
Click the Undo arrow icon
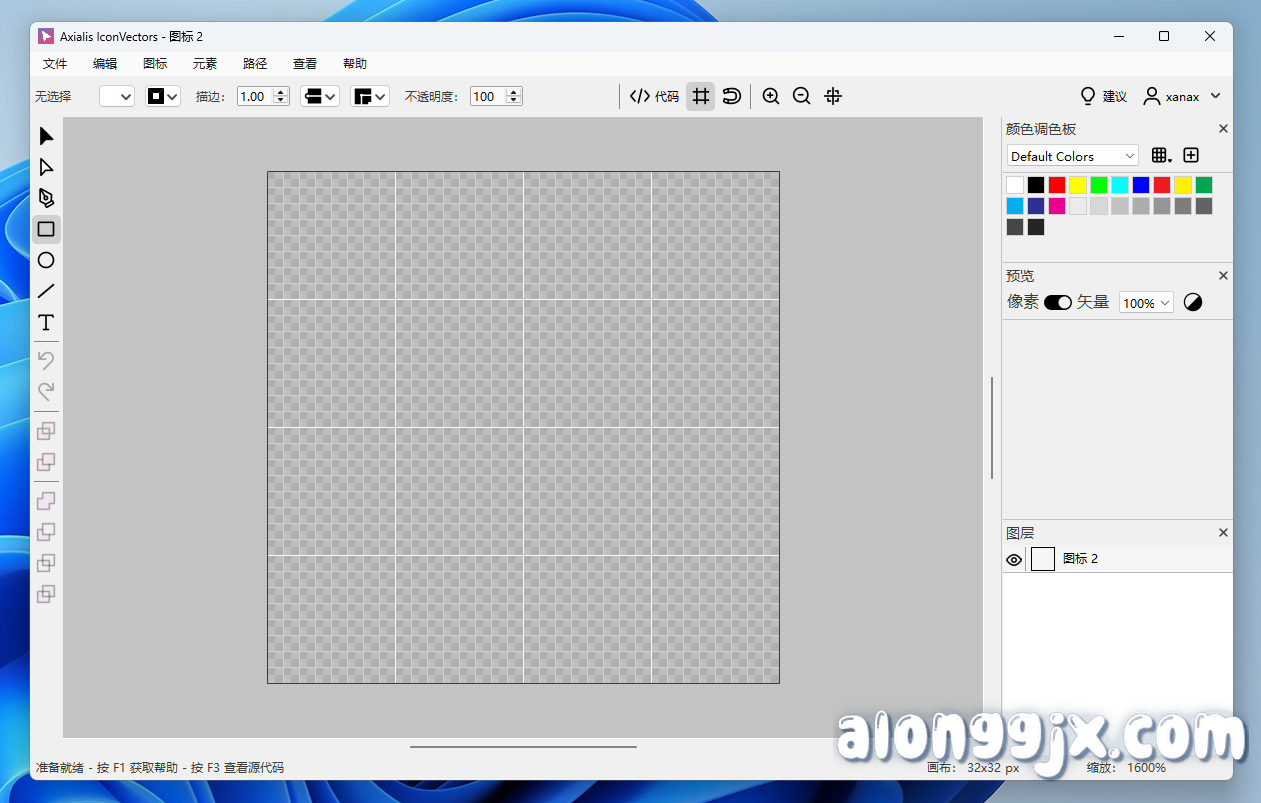45,359
